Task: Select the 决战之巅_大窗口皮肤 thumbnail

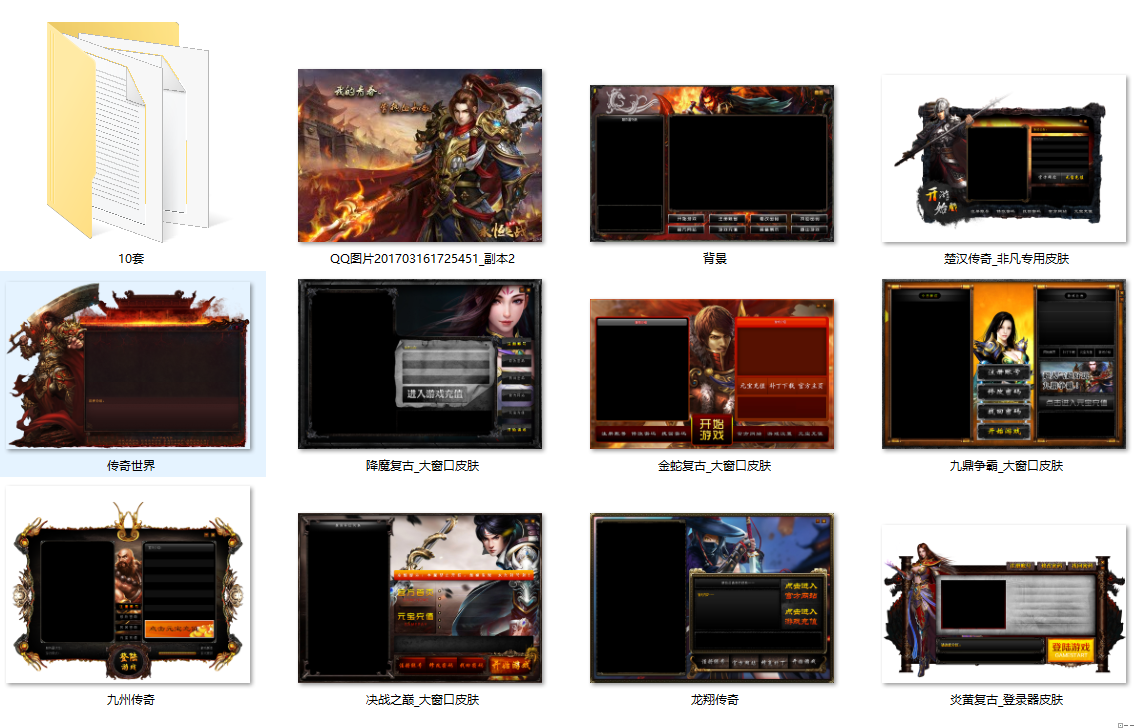Action: [x=420, y=598]
